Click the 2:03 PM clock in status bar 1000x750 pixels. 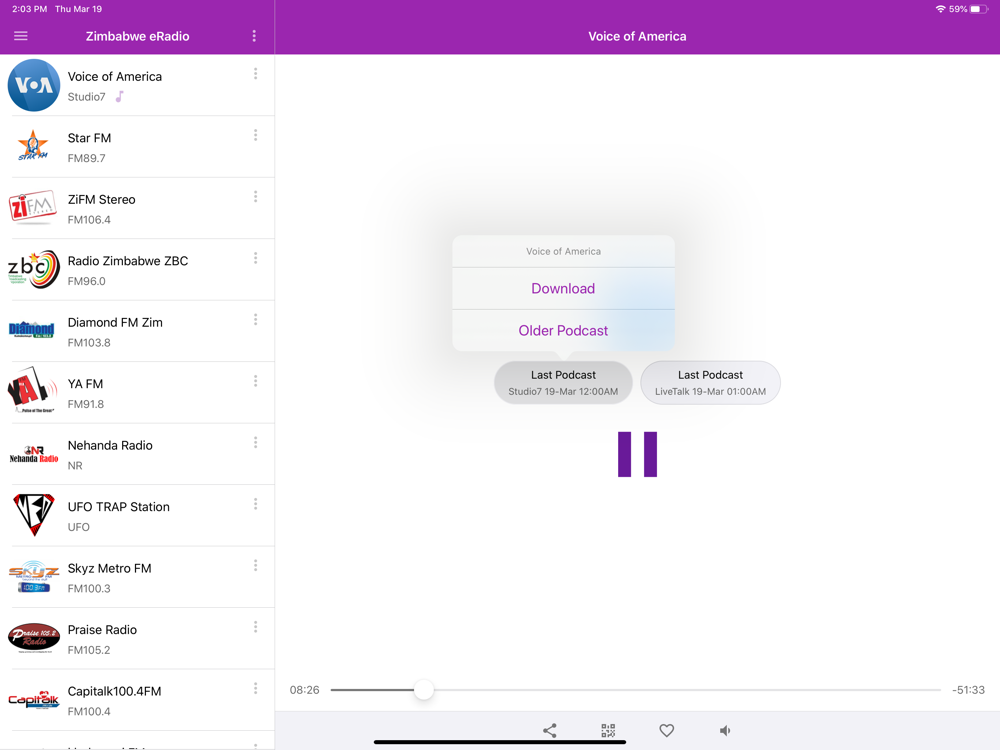click(x=29, y=9)
